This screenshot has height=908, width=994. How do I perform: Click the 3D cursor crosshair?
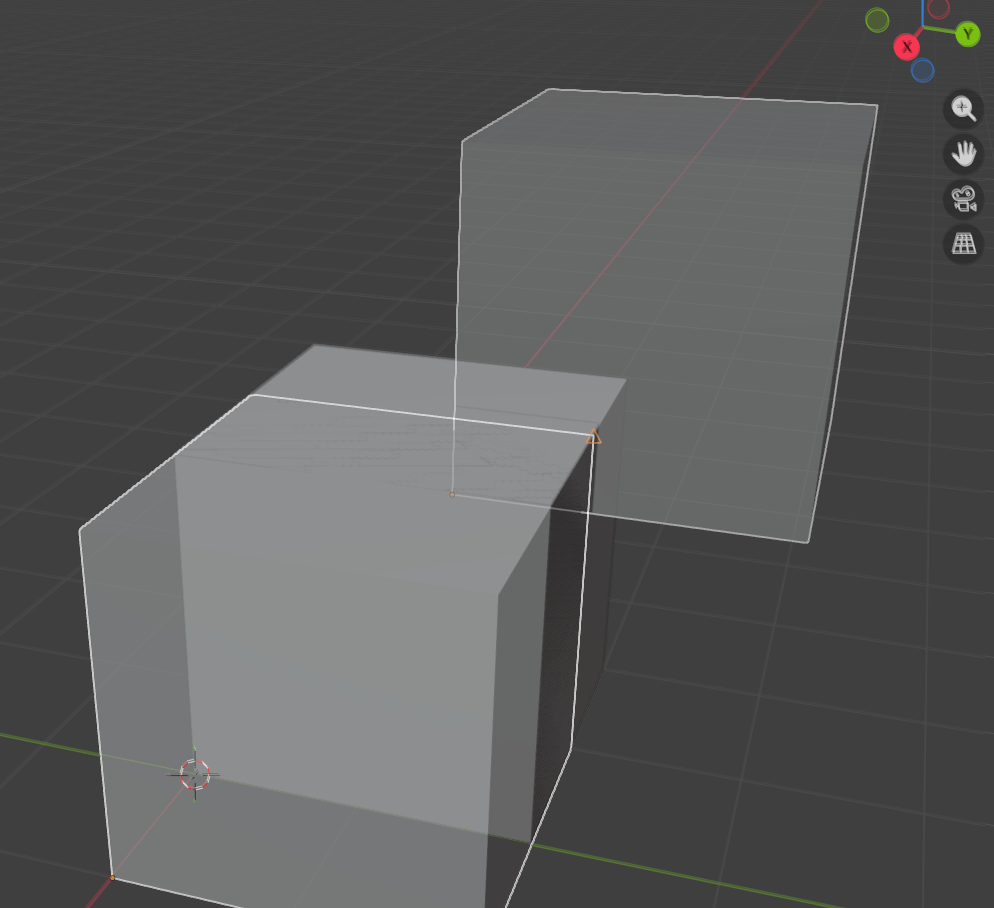pos(195,774)
